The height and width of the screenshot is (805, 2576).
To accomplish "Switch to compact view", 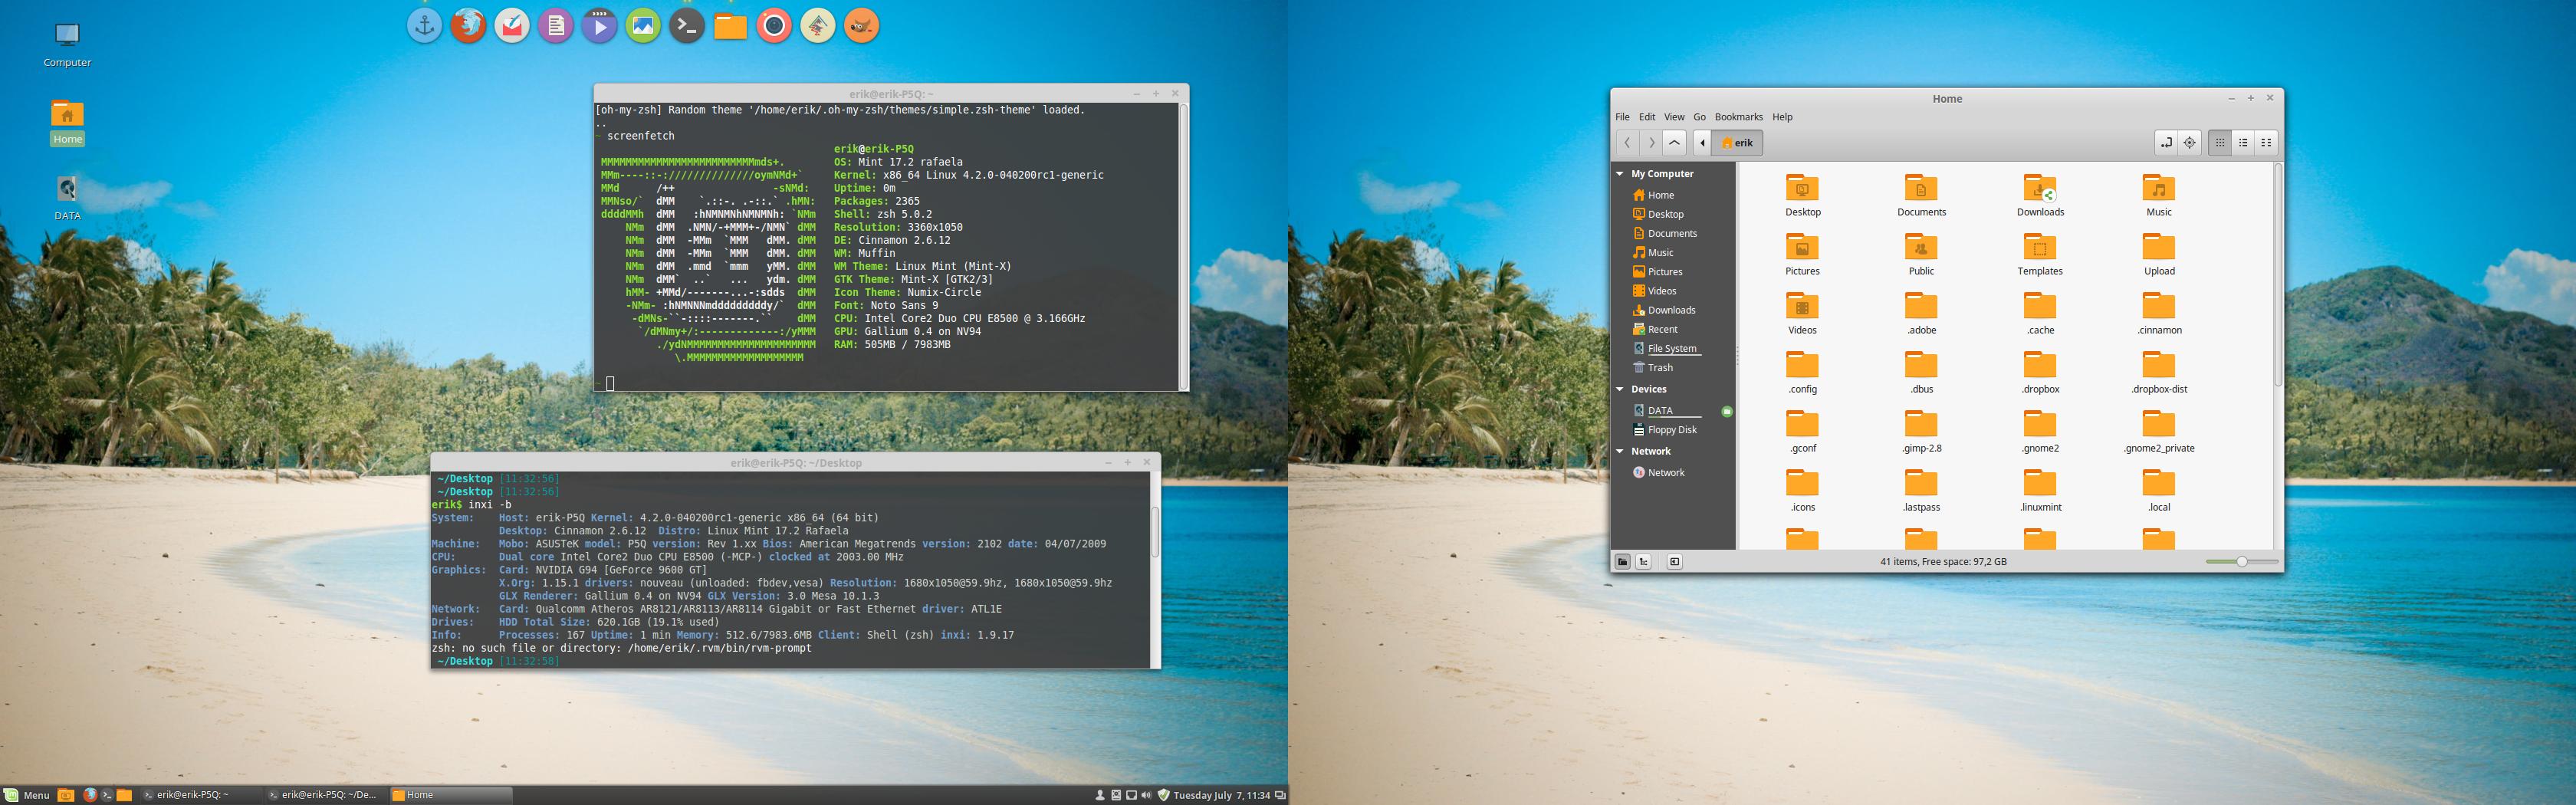I will tap(2267, 143).
